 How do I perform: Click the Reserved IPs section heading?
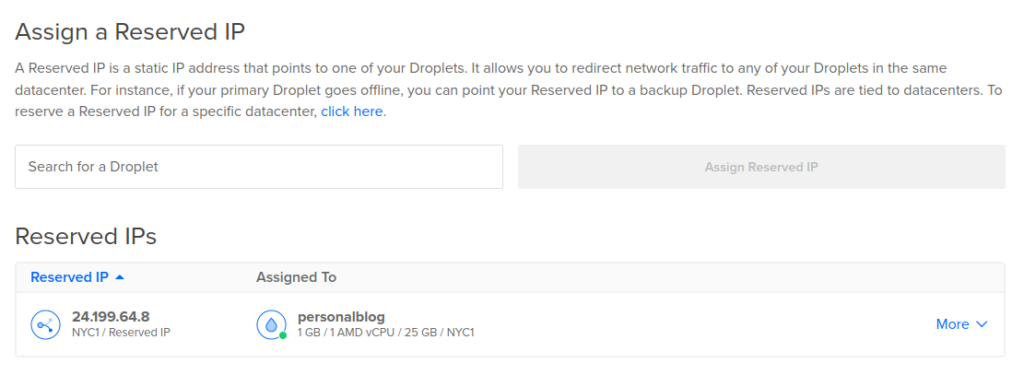click(86, 236)
